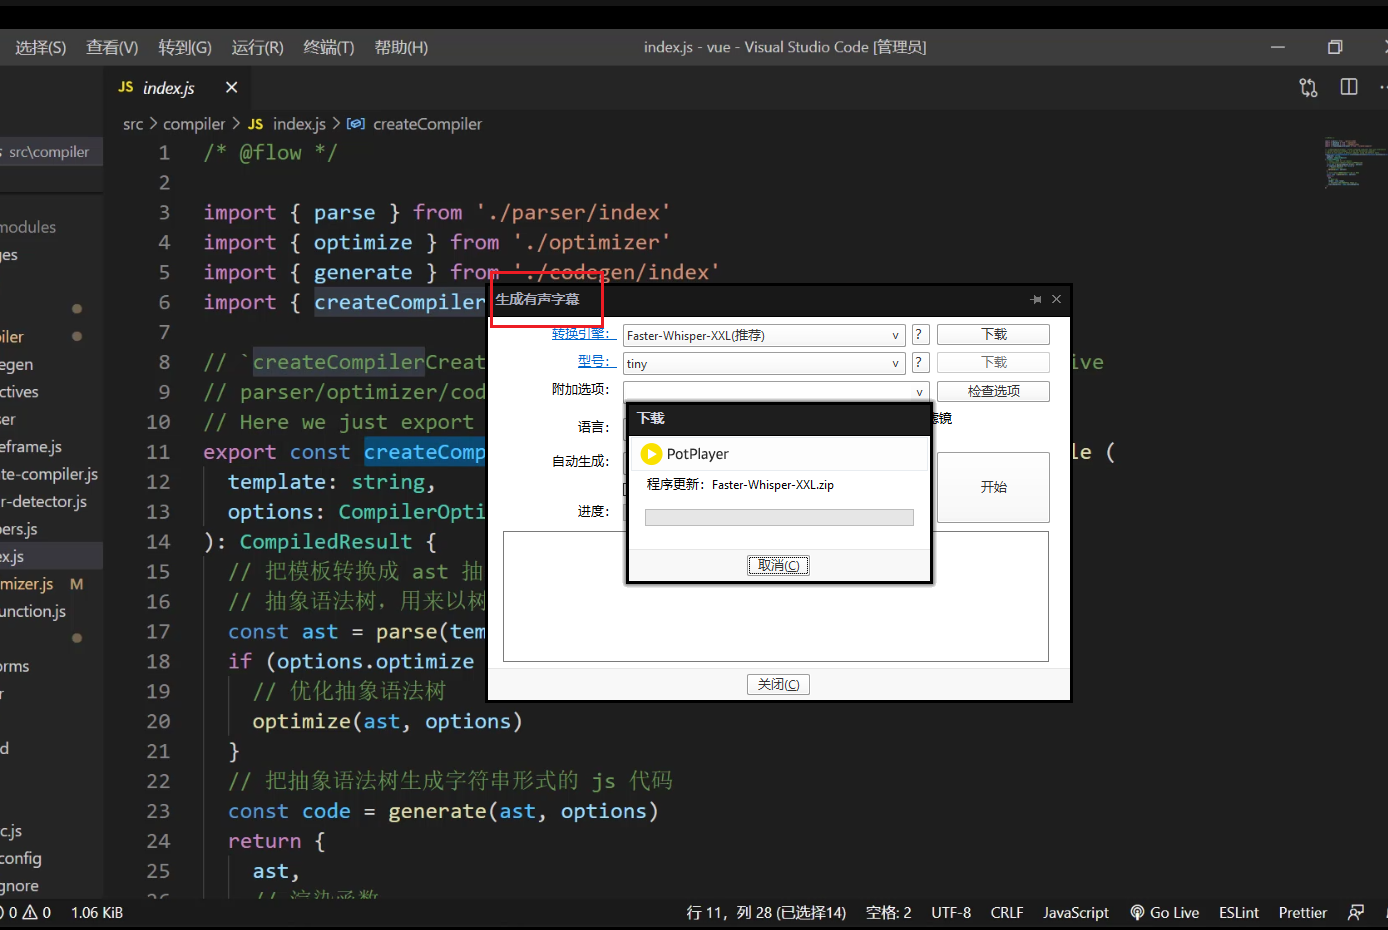Start Go Live server from status bar
Image resolution: width=1388 pixels, height=930 pixels.
(1165, 912)
